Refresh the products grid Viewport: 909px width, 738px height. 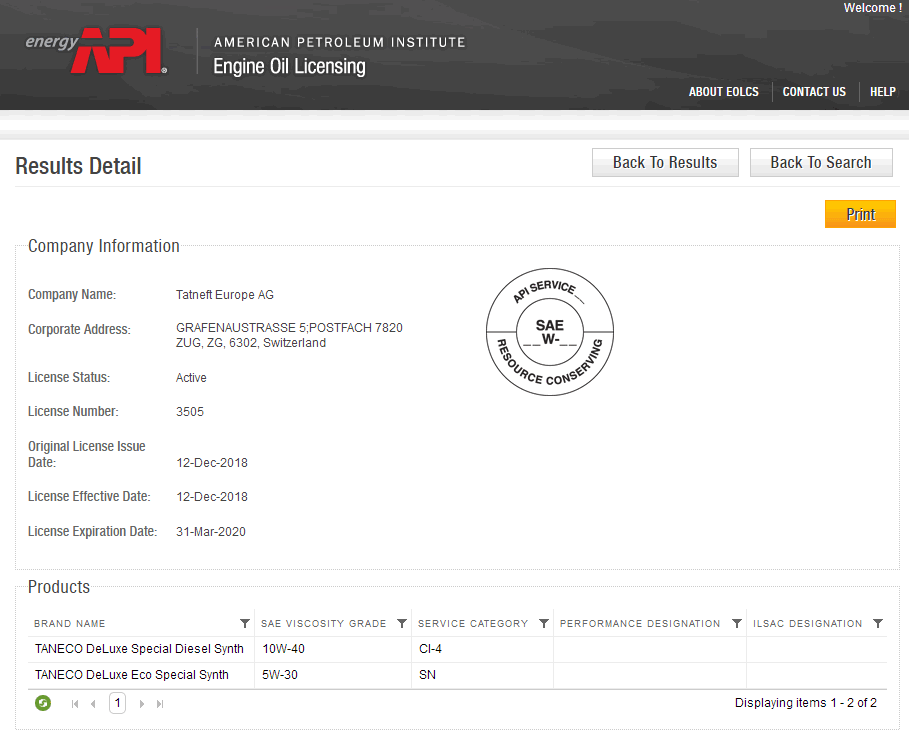click(x=43, y=703)
